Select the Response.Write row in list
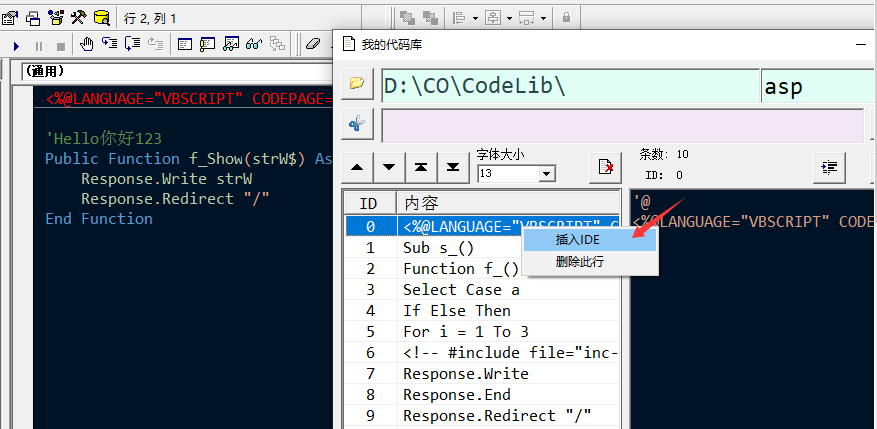This screenshot has width=877, height=429. click(481, 374)
